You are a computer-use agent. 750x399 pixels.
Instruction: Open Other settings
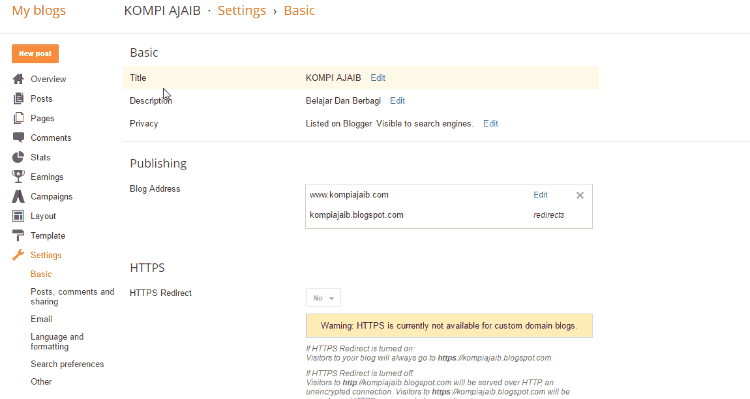(x=41, y=382)
